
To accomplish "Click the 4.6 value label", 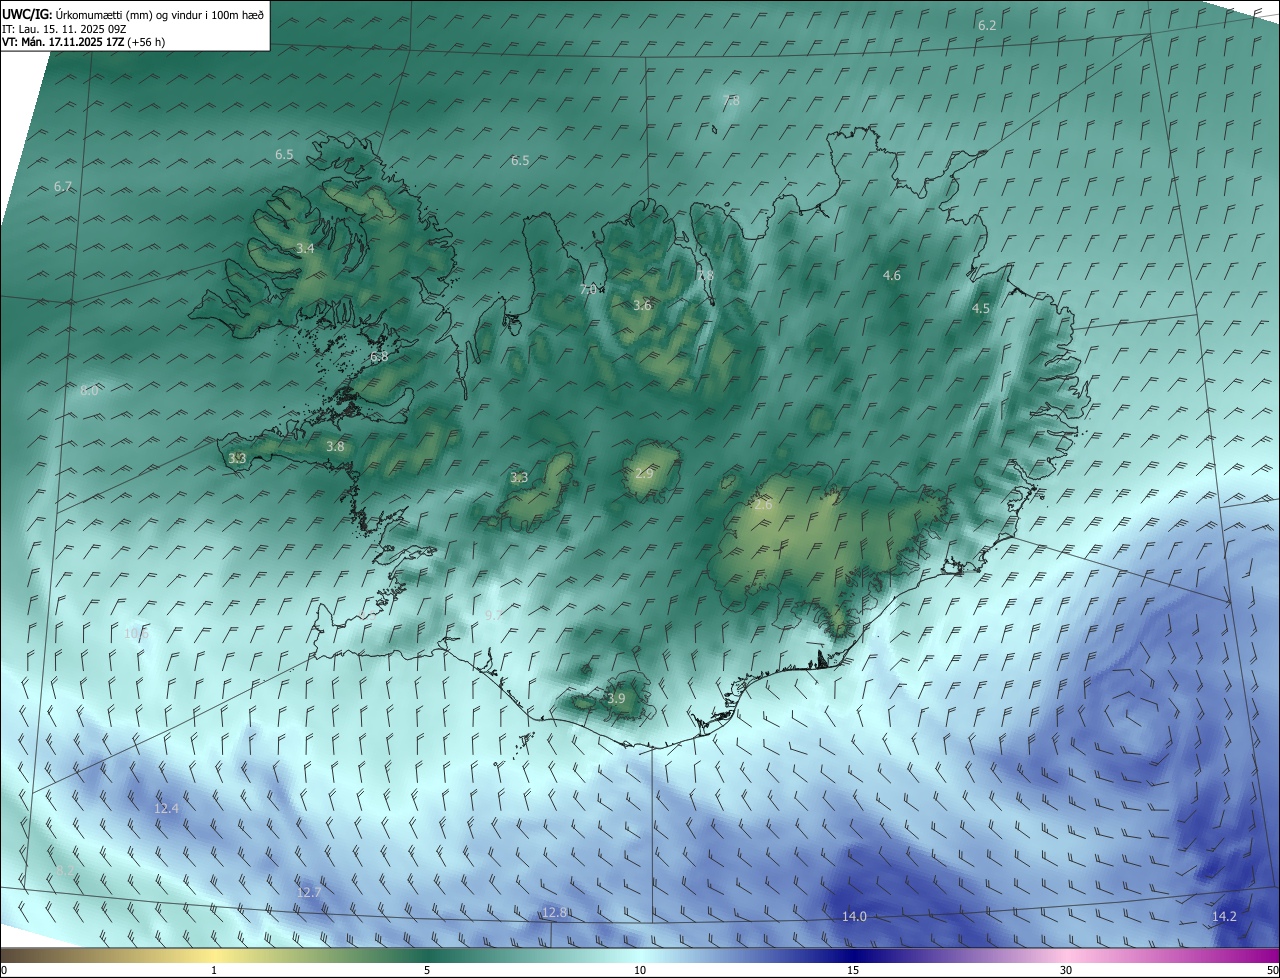I will coord(892,276).
